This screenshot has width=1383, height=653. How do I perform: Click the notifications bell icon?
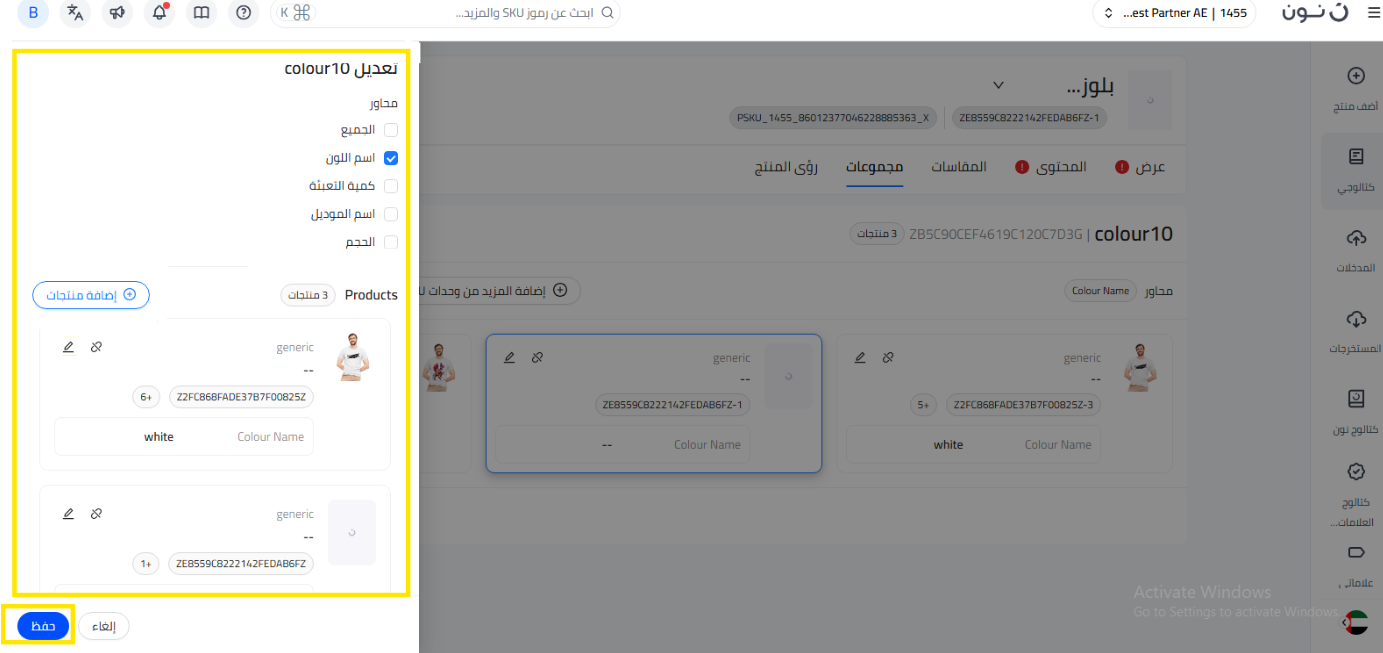click(159, 13)
